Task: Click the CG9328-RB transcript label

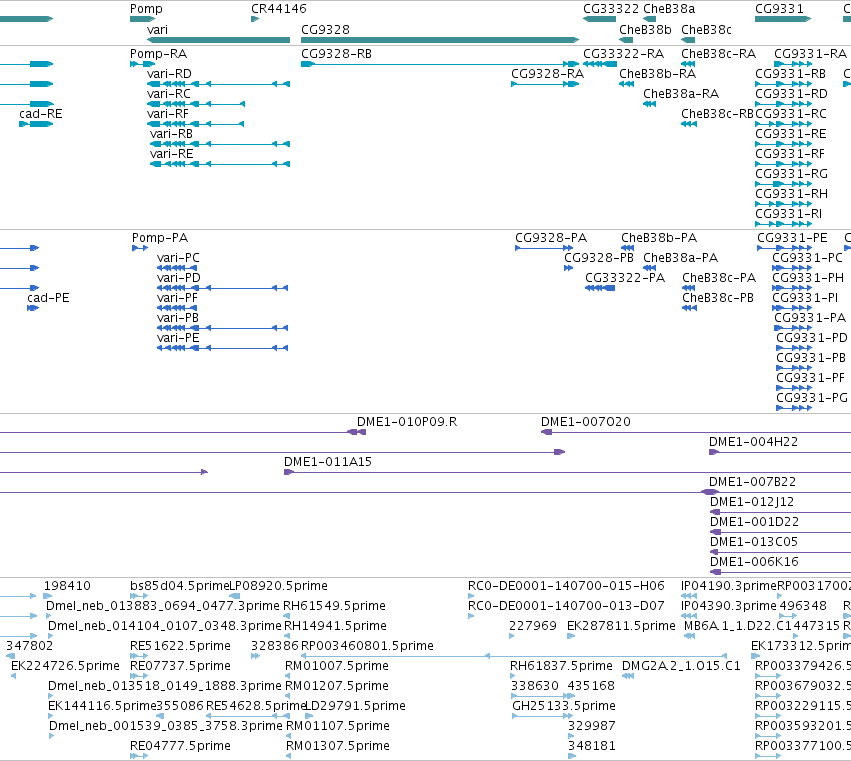Action: [x=336, y=54]
